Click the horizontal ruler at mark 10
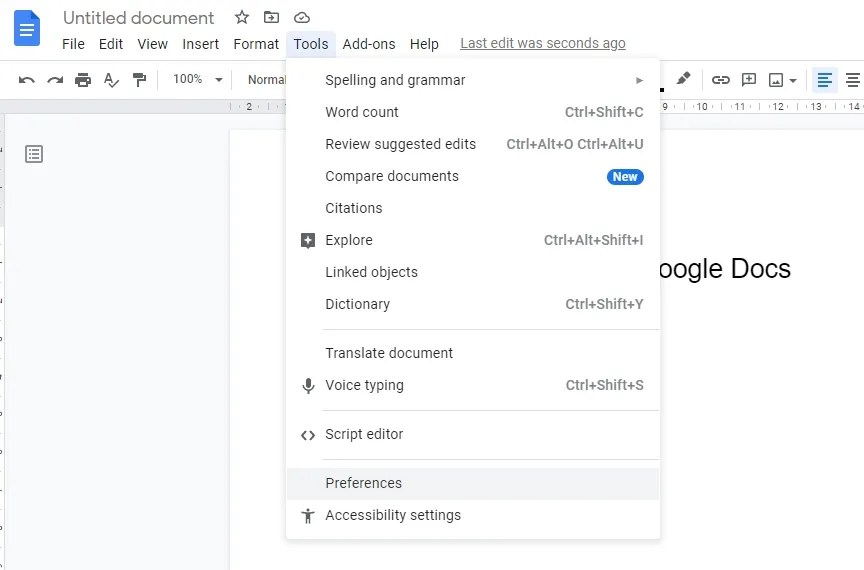Image resolution: width=864 pixels, height=570 pixels. point(702,106)
